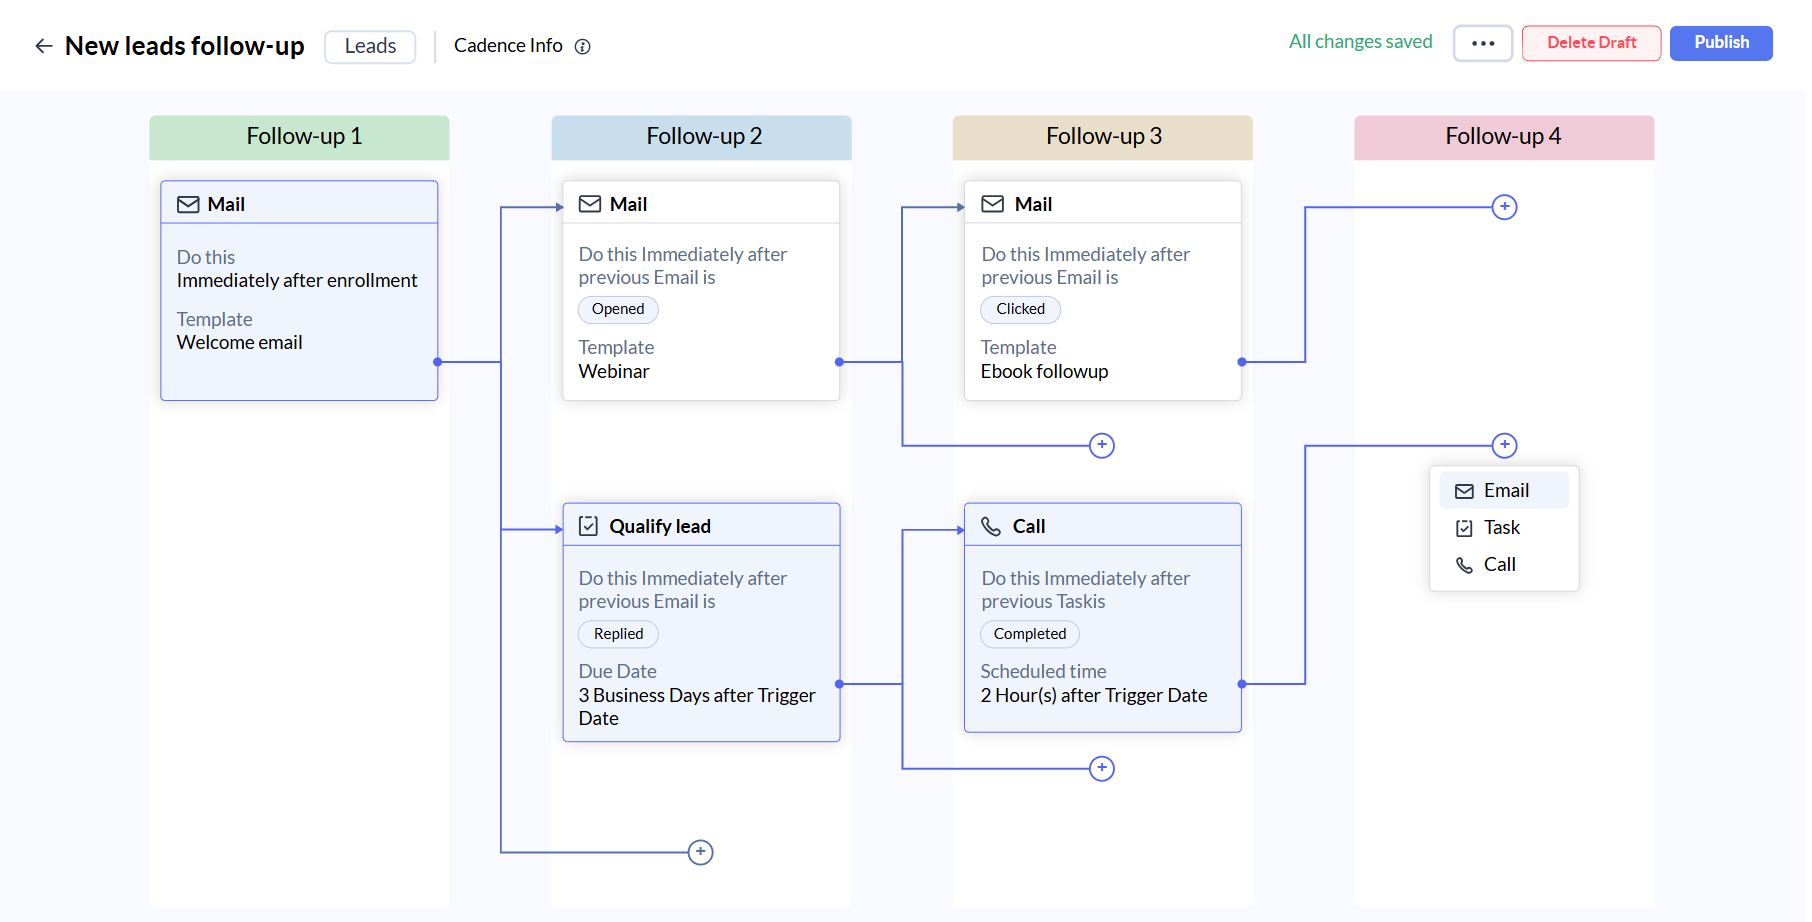Viewport: 1812px width, 922px height.
Task: Click the Clicked condition pill
Action: click(1020, 309)
